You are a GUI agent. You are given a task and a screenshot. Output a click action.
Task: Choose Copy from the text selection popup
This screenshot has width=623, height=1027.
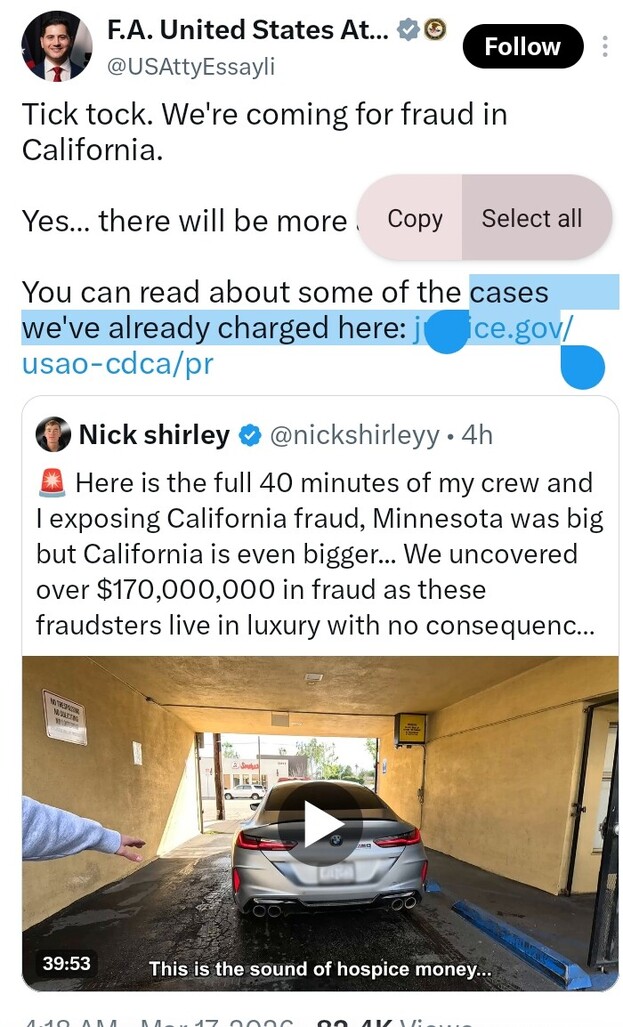414,219
